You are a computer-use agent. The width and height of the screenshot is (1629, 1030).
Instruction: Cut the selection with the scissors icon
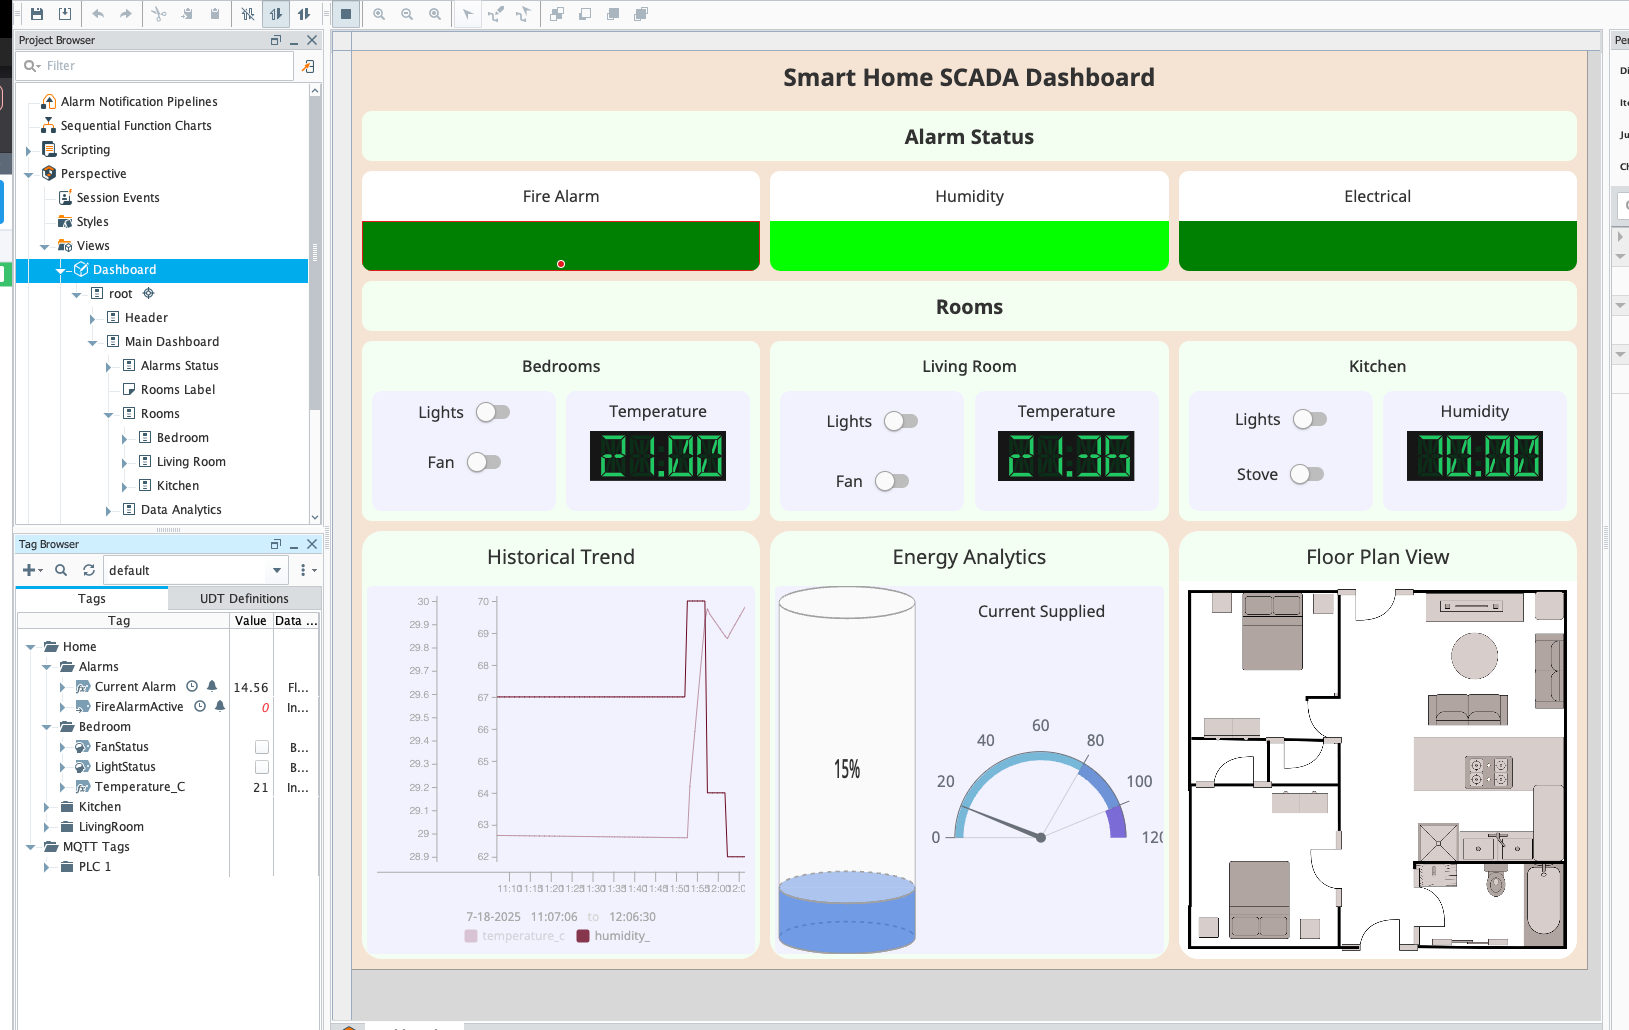pyautogui.click(x=159, y=14)
